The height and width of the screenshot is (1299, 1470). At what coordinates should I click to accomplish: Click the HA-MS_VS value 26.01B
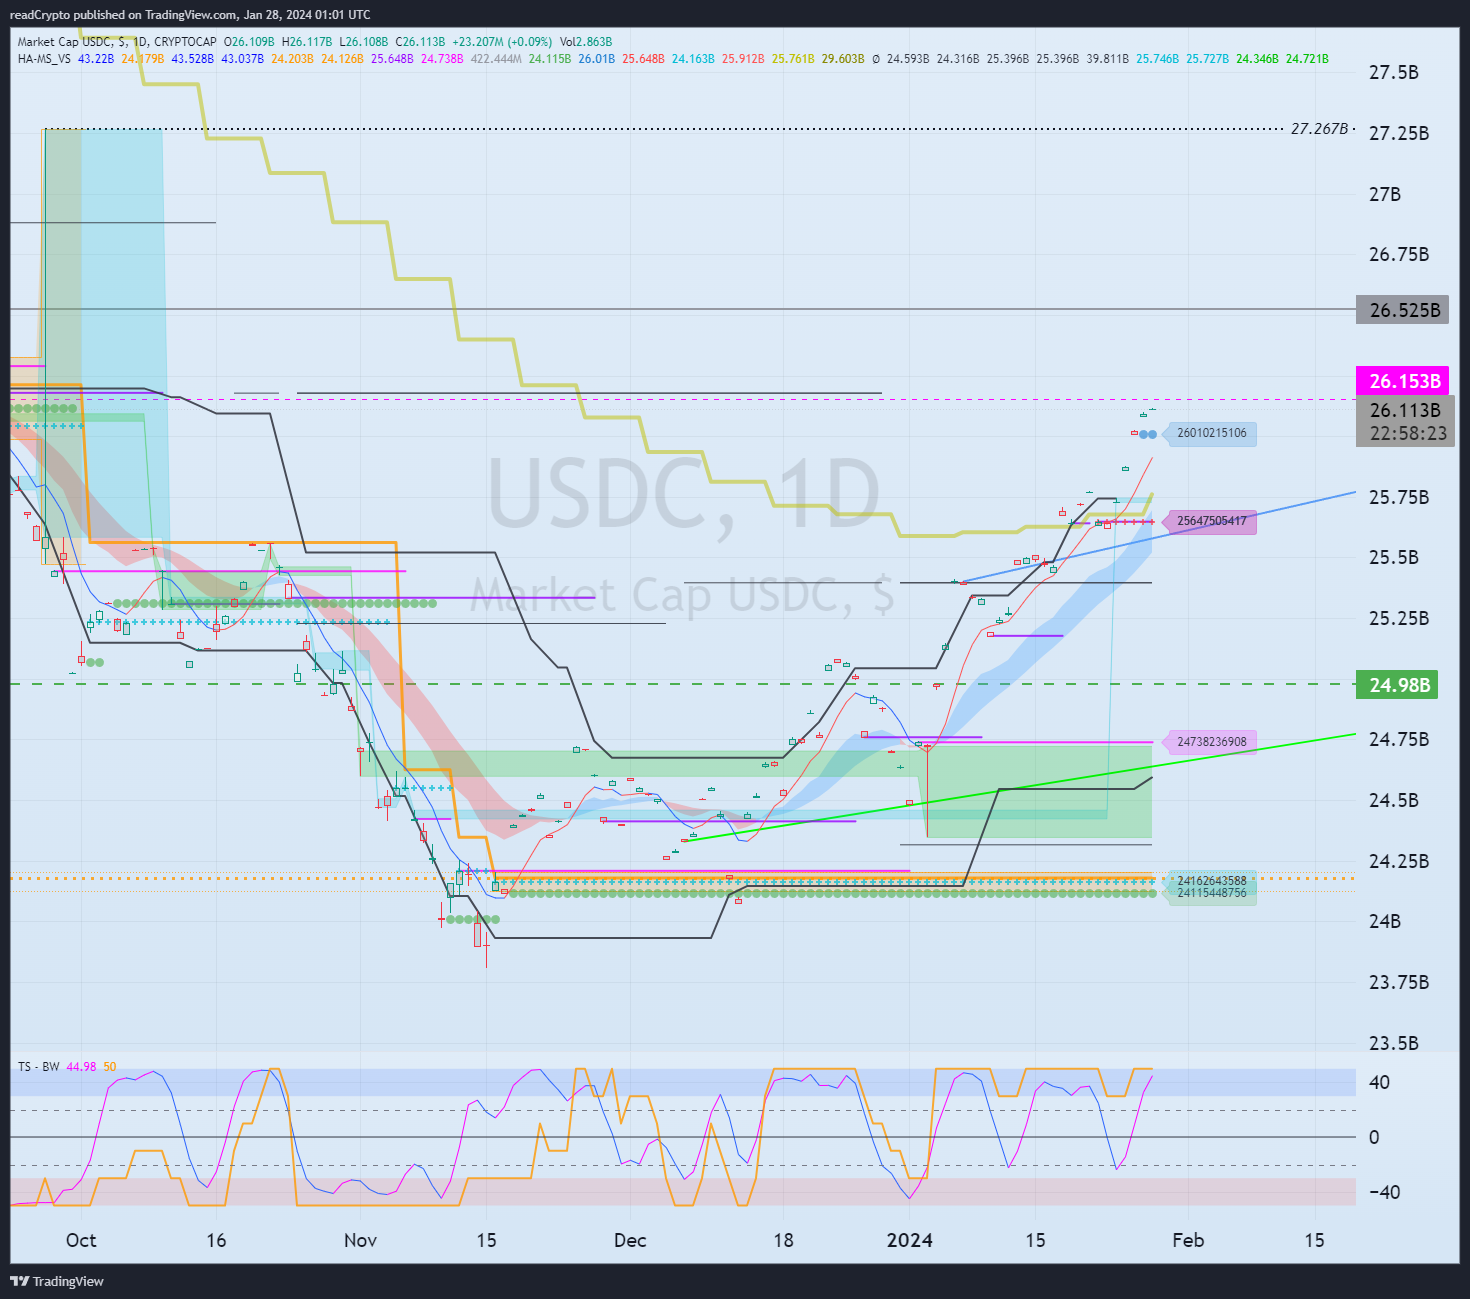tap(597, 59)
